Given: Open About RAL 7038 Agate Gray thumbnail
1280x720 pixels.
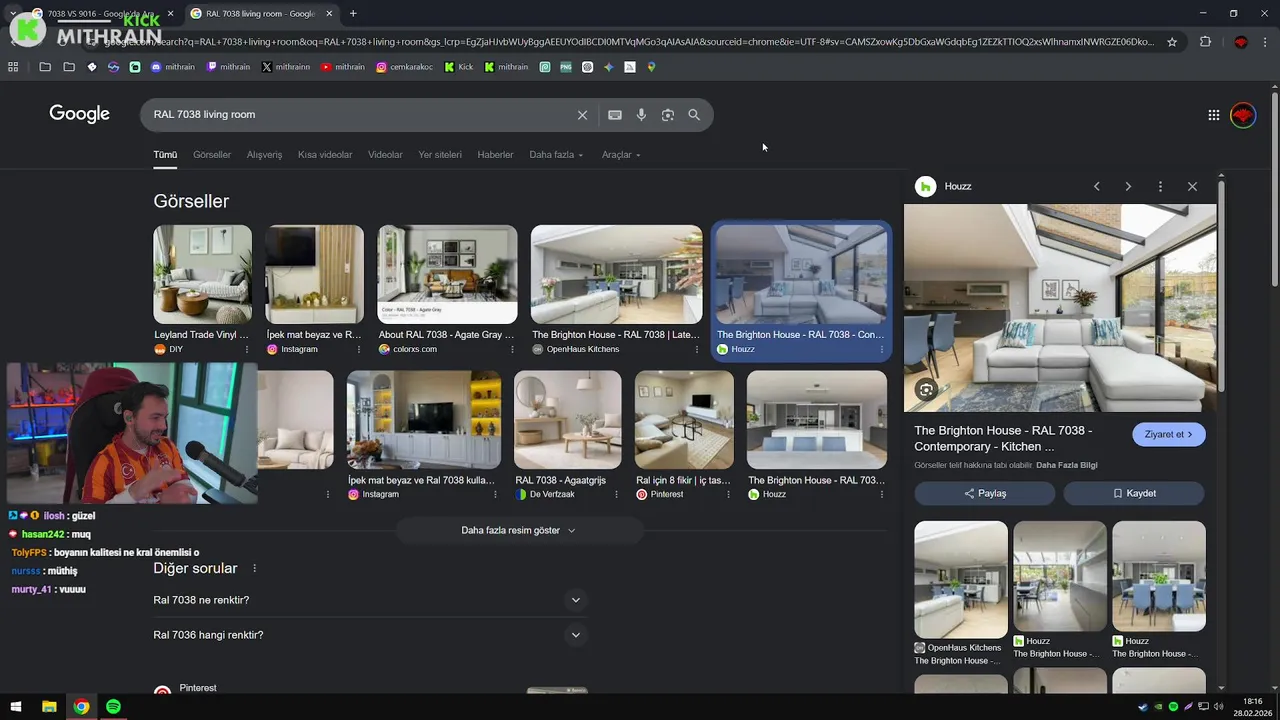Looking at the screenshot, I should coord(447,274).
